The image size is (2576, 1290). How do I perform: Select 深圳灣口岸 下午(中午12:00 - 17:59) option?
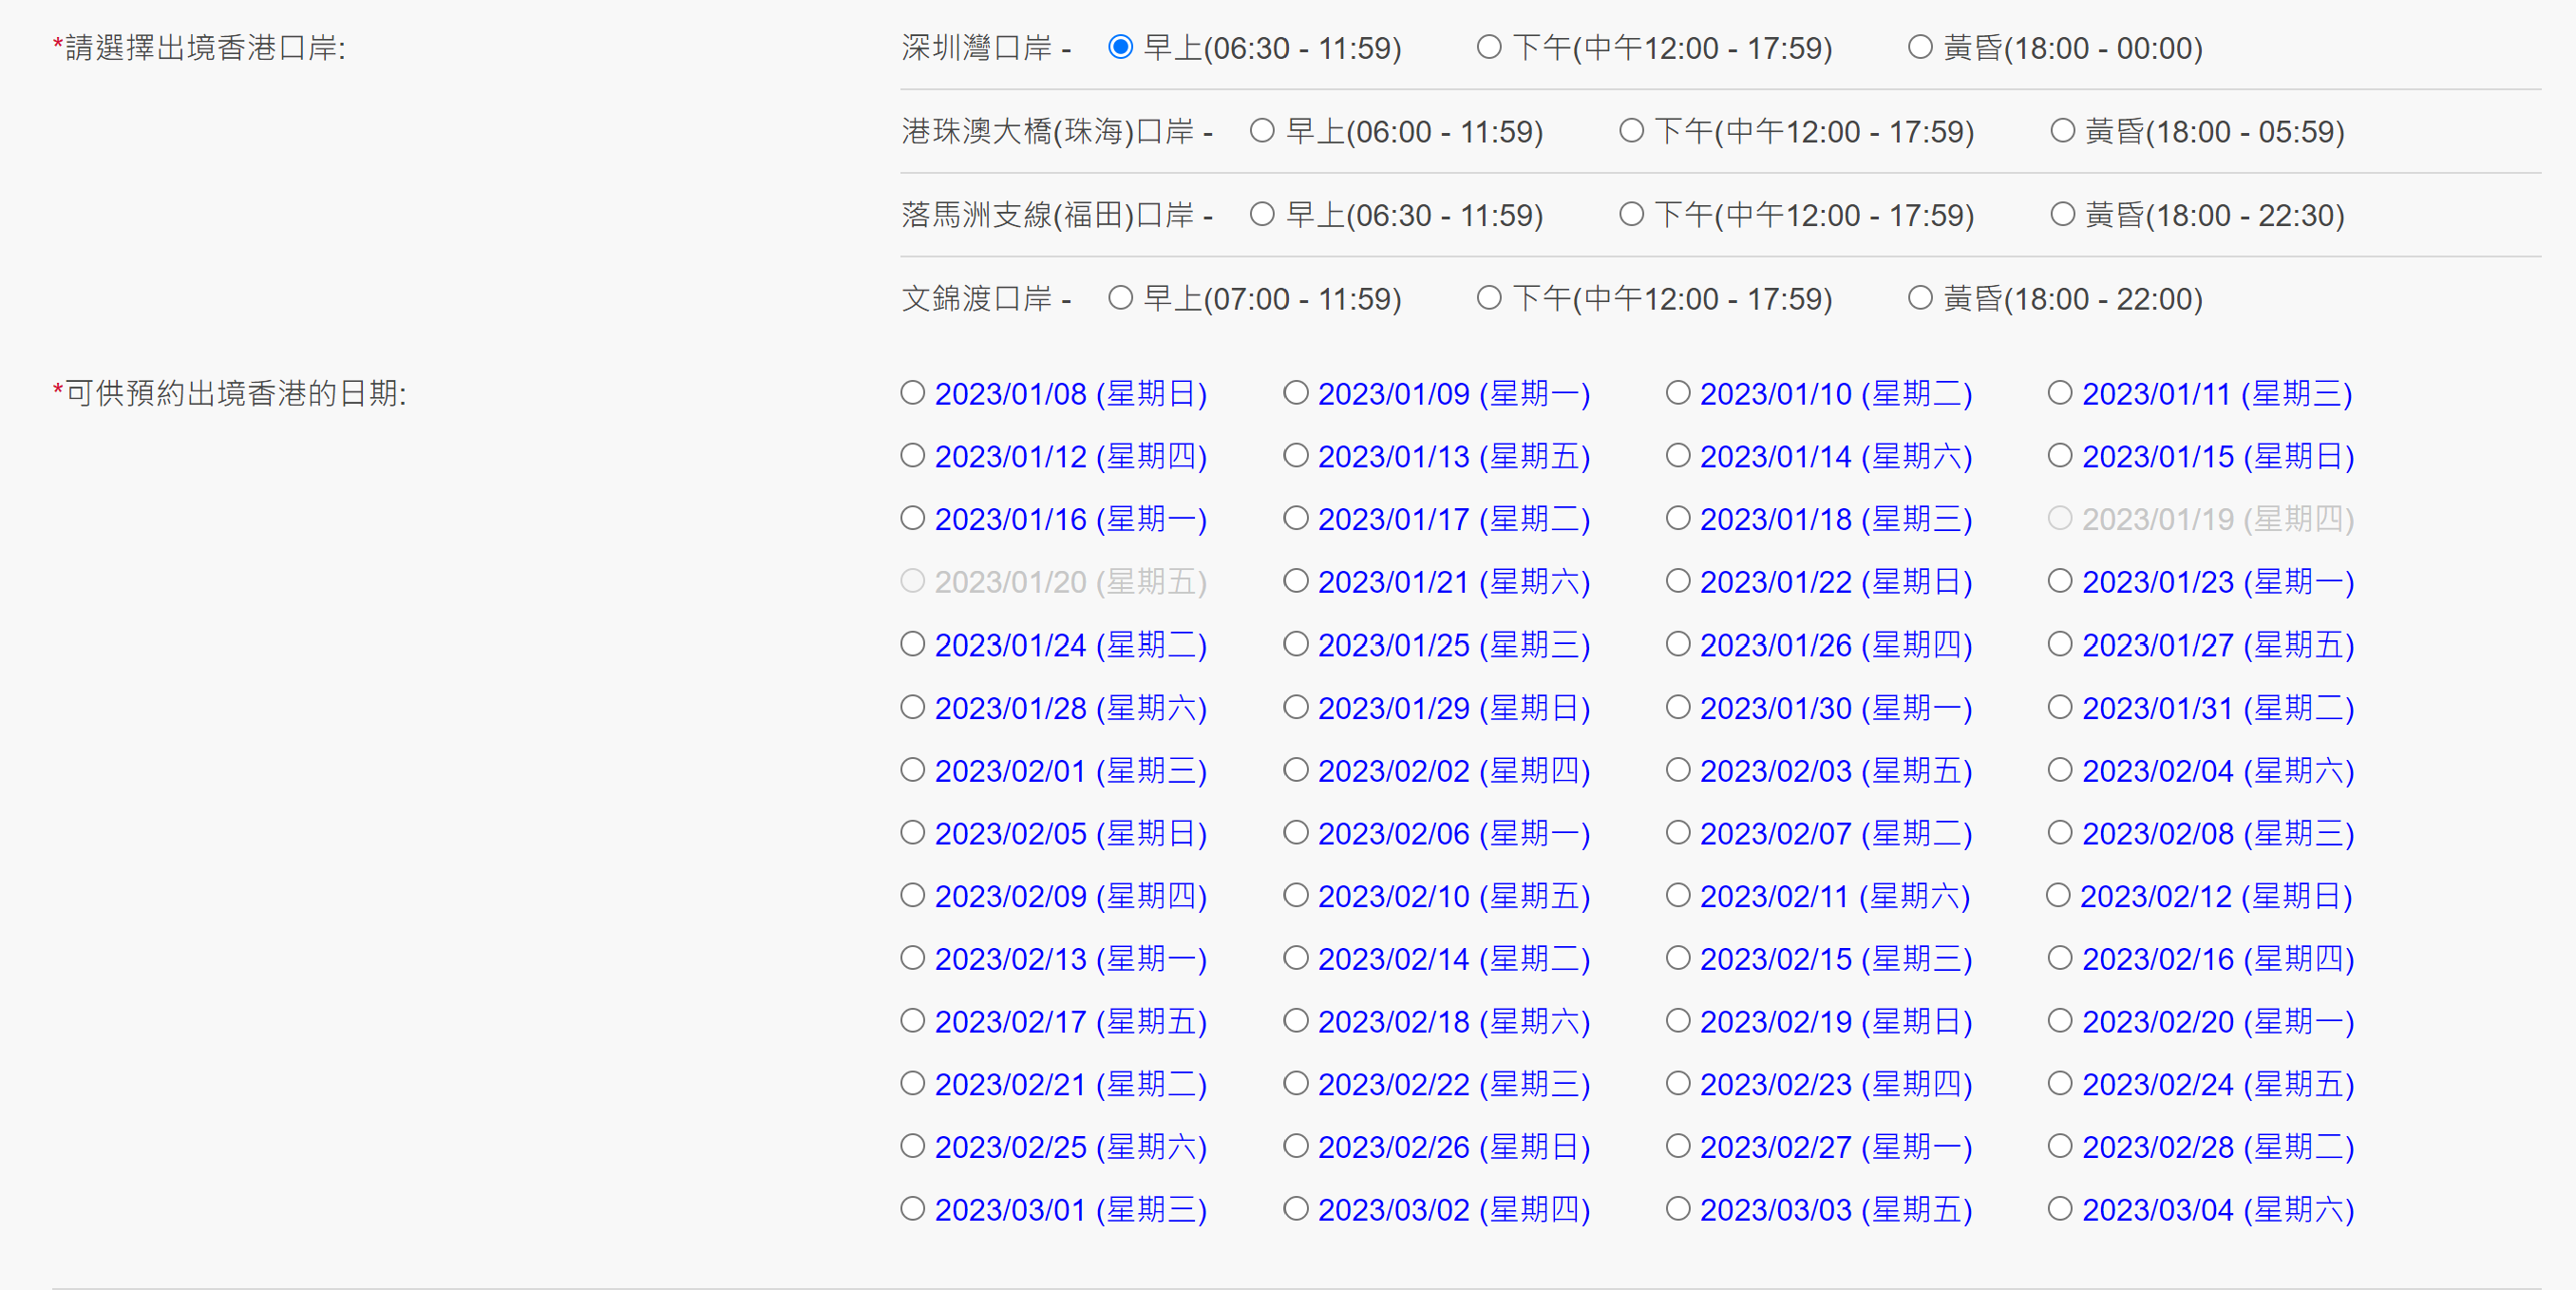click(1489, 47)
